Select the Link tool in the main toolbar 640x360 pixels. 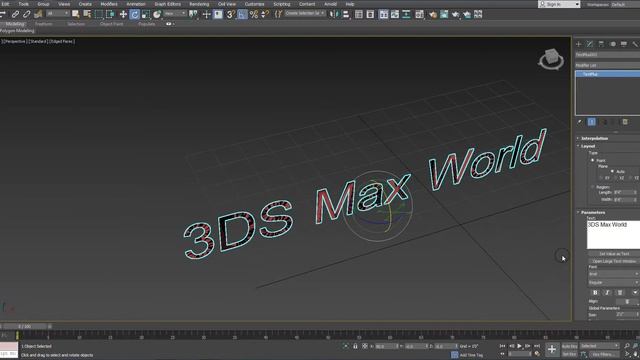(x=15, y=14)
